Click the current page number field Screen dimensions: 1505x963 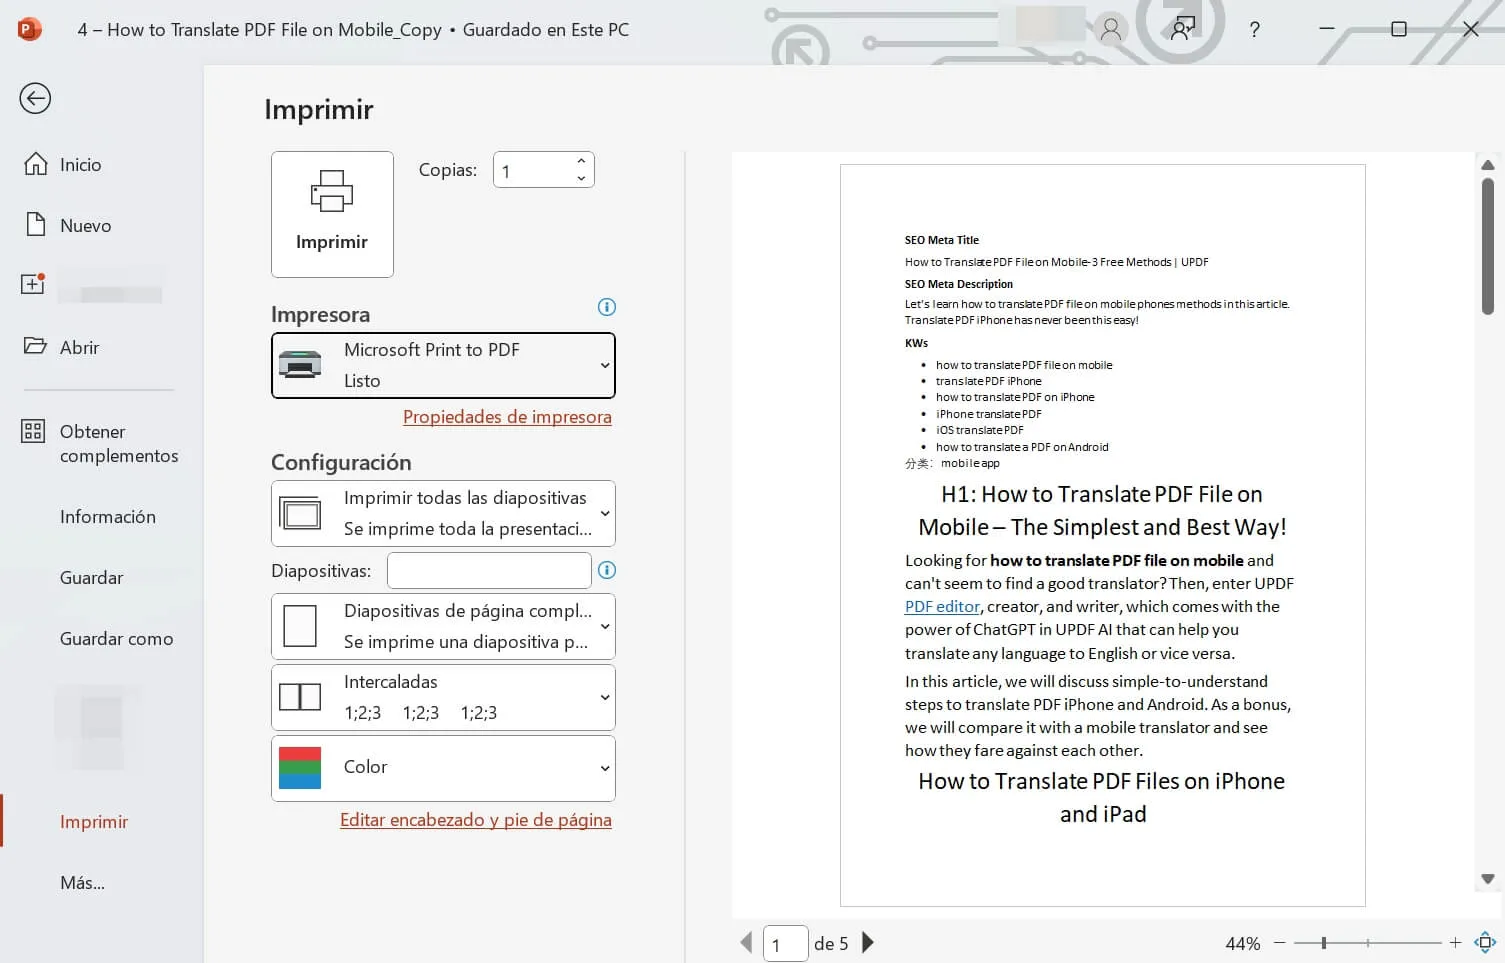785,944
